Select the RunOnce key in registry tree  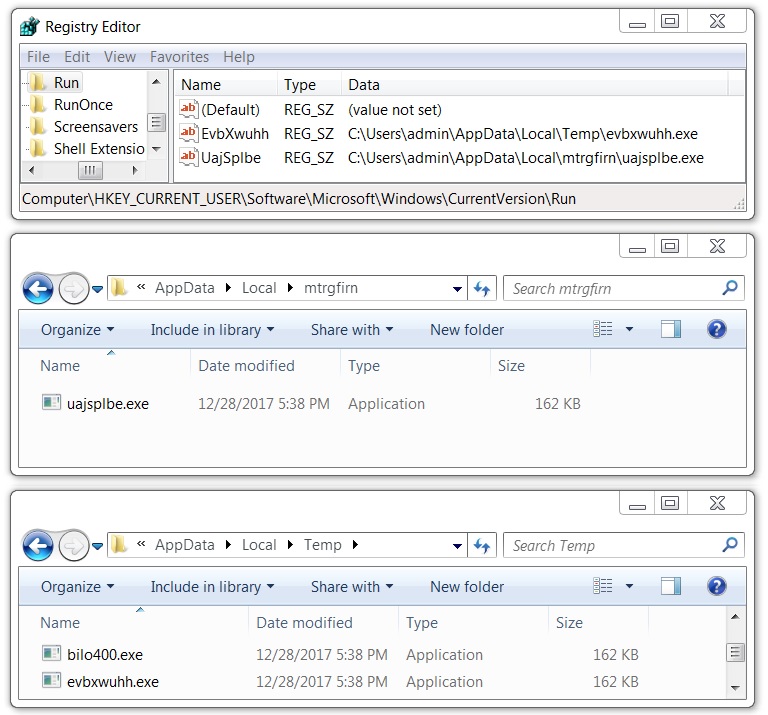(83, 105)
